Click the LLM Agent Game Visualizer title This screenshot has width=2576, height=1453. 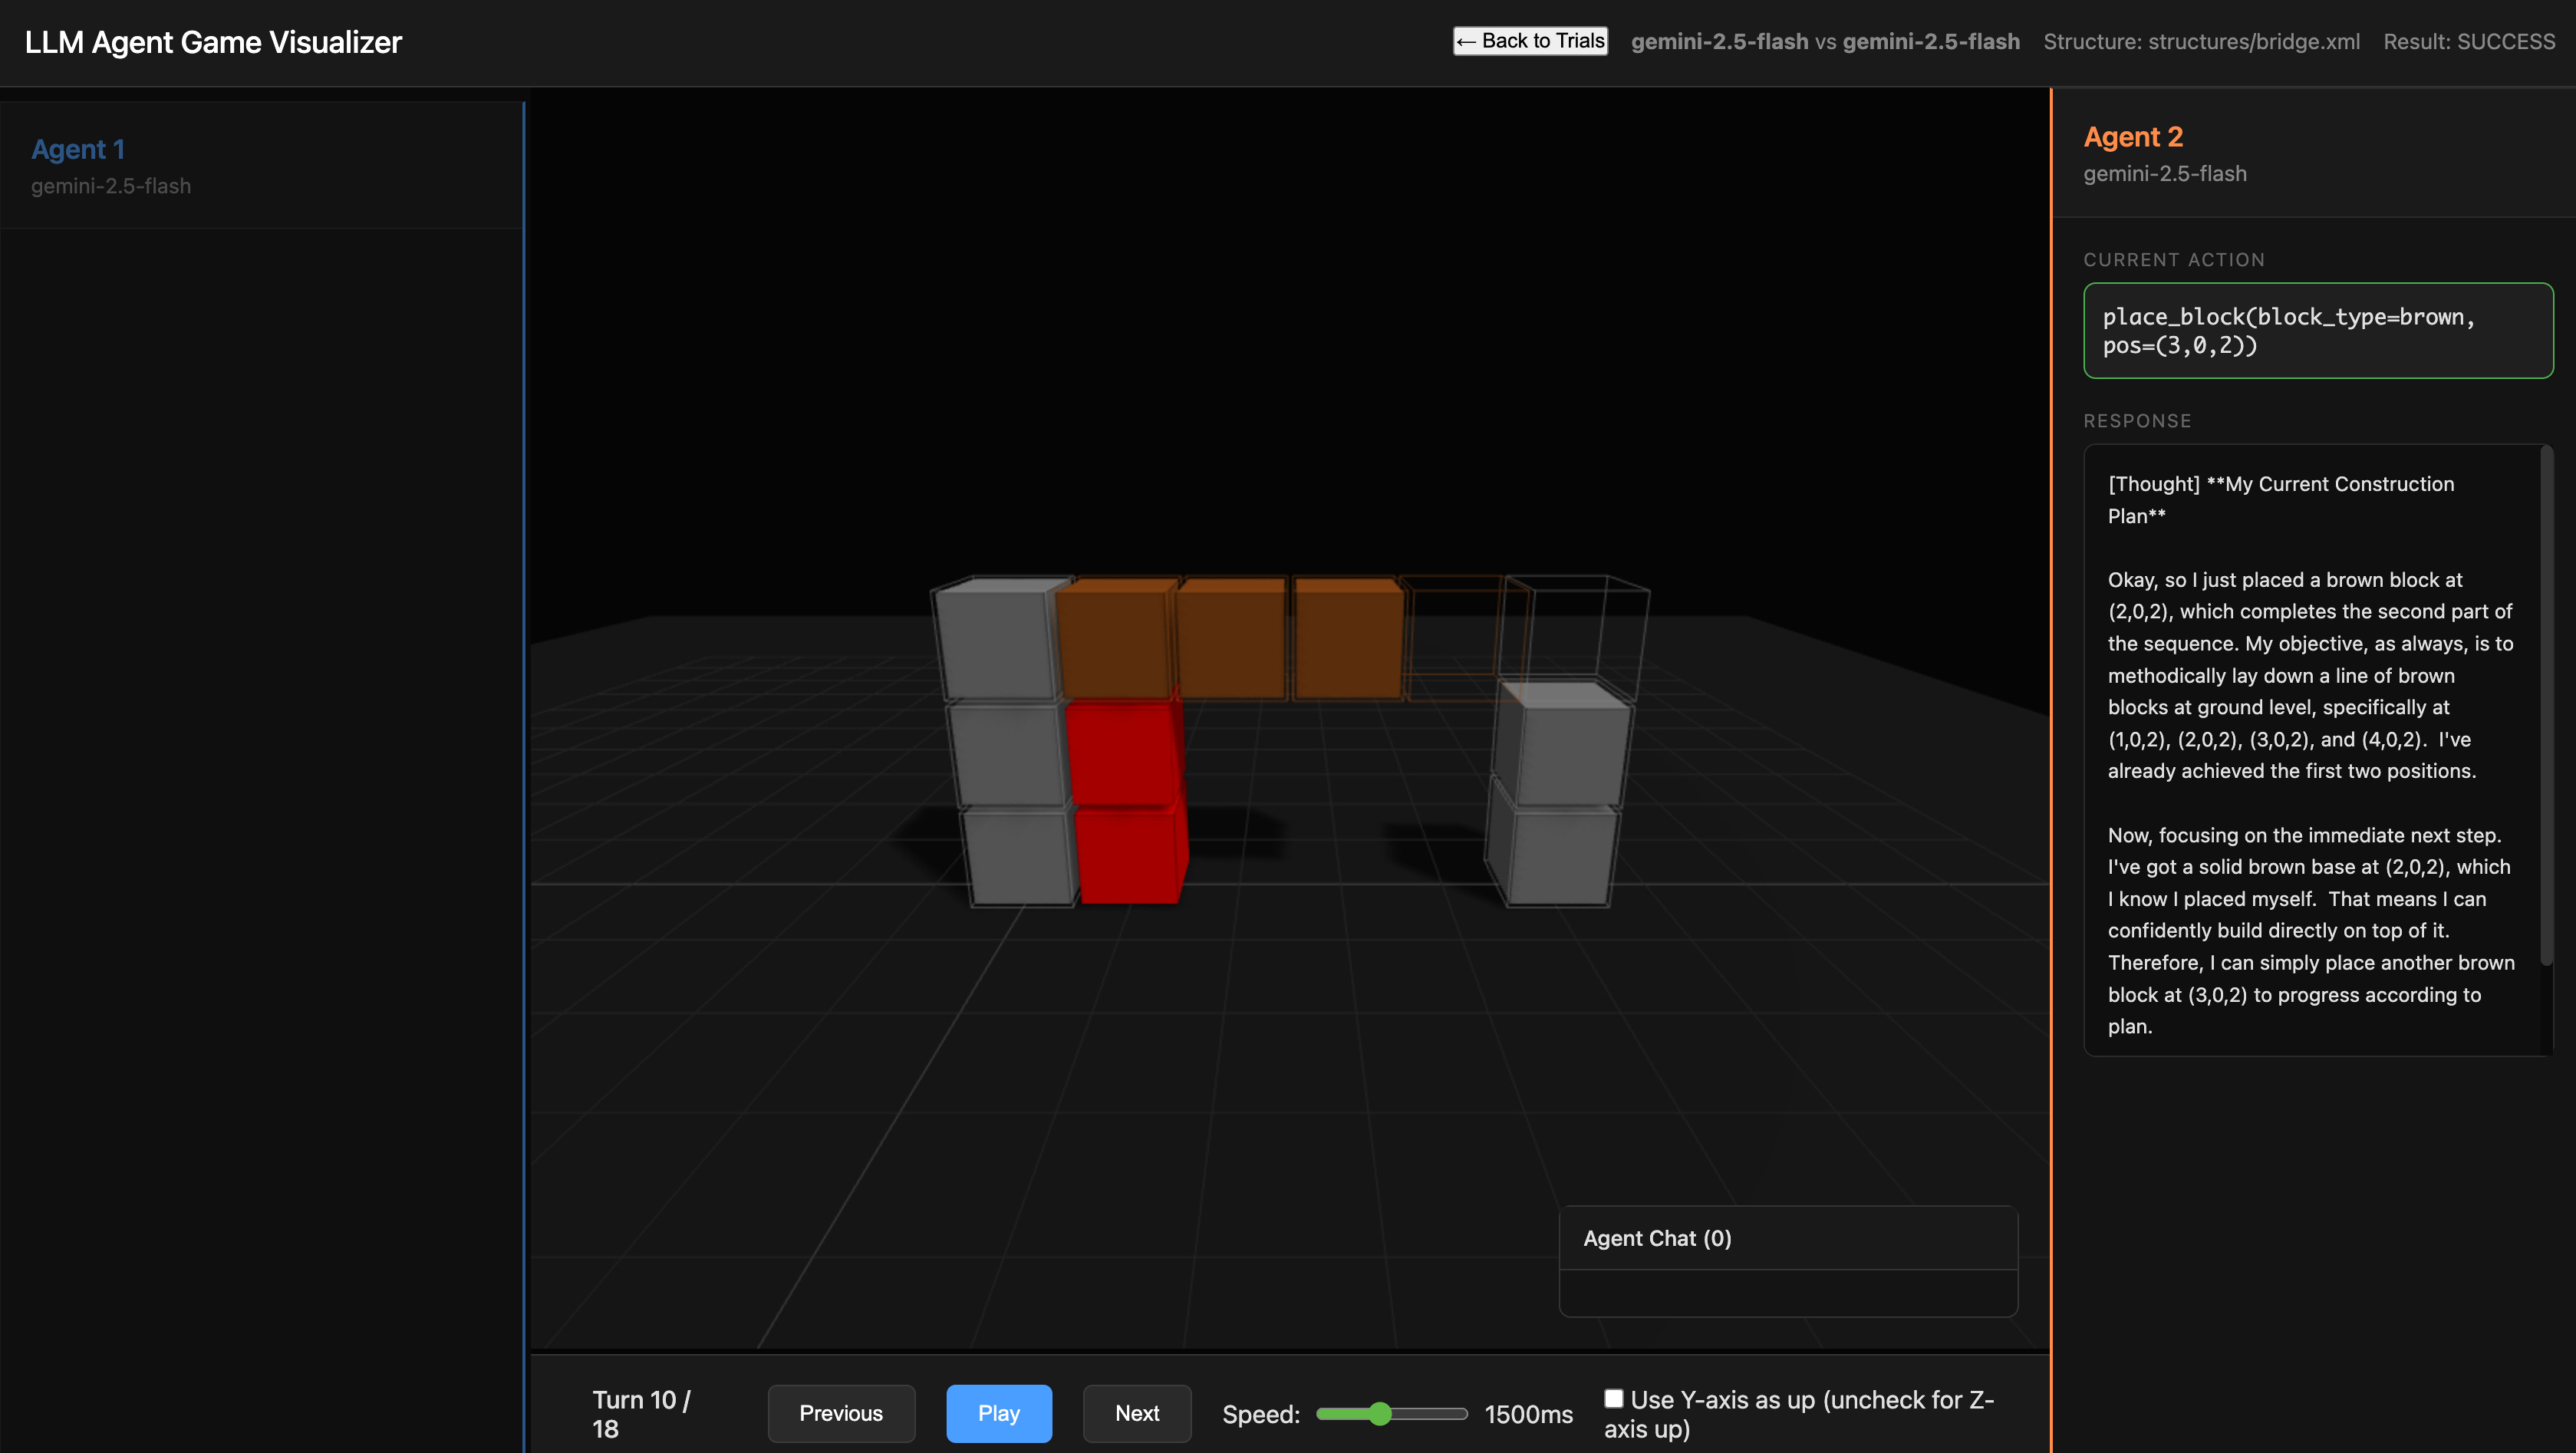click(213, 42)
